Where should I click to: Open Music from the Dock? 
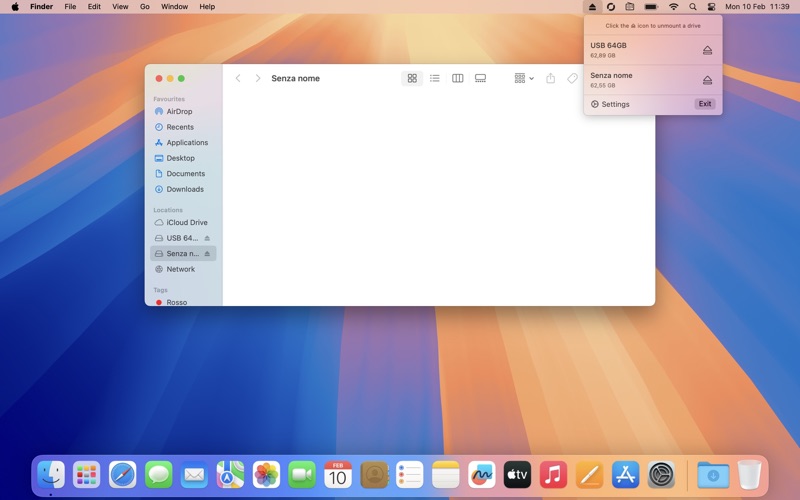click(553, 474)
